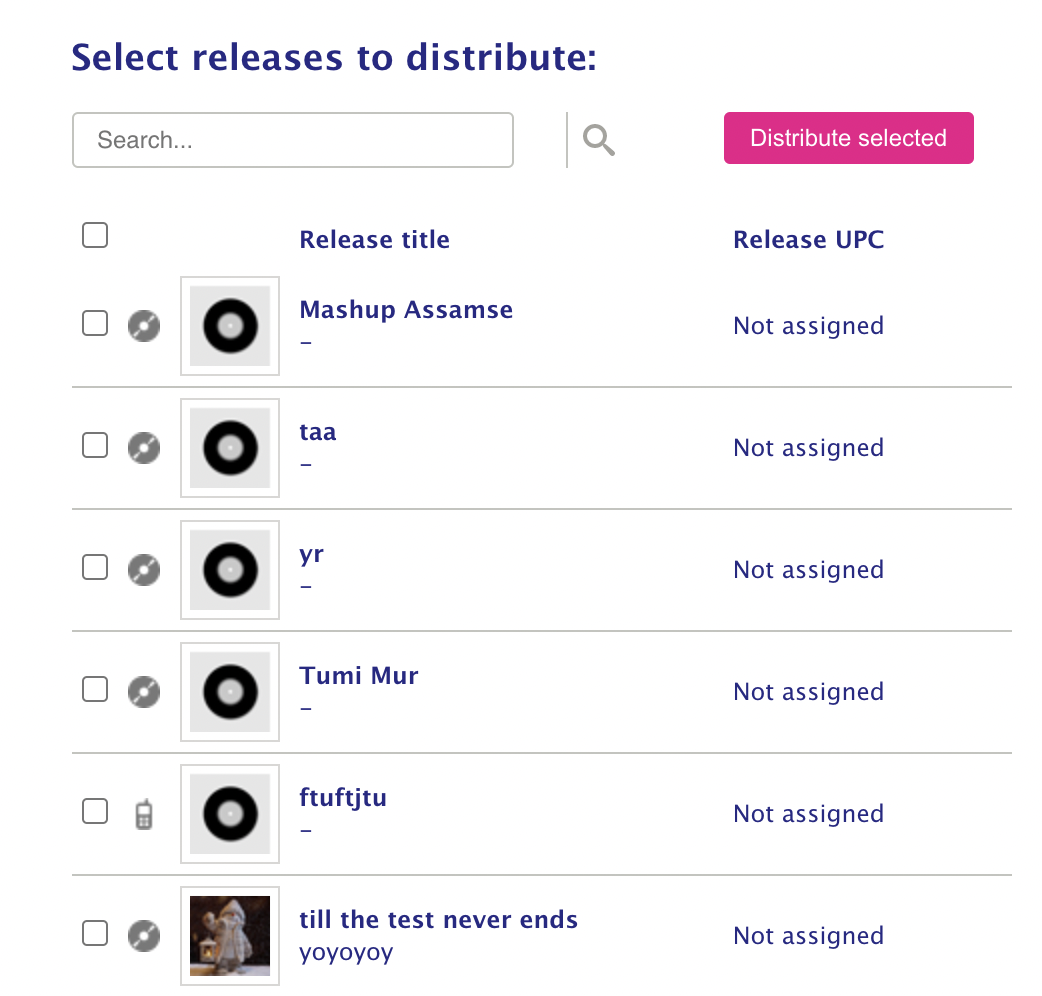
Task: Check the ftuftjtu release checkbox
Action: 95,811
